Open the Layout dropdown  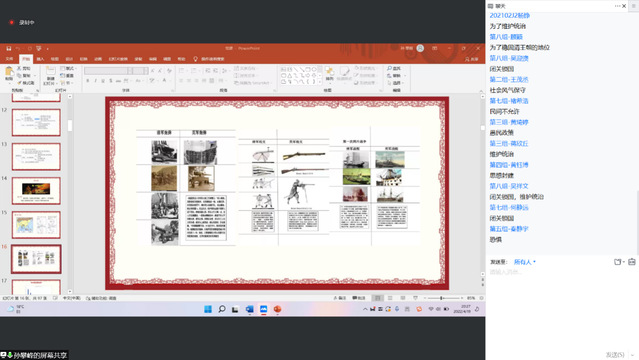(x=68, y=68)
